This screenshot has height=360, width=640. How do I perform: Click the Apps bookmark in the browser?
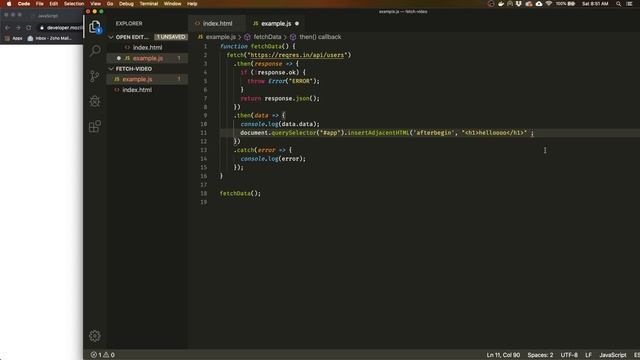click(13, 38)
